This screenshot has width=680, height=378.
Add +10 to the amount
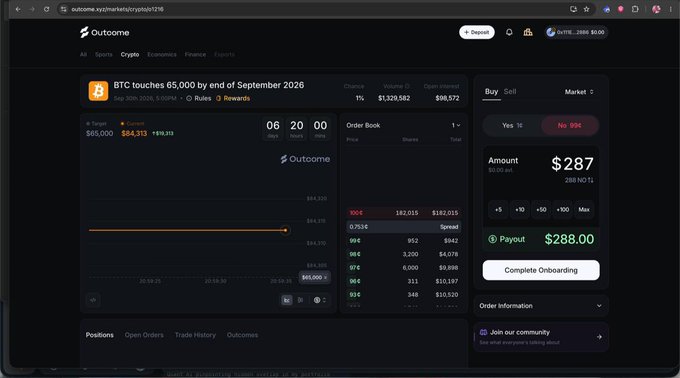[520, 210]
